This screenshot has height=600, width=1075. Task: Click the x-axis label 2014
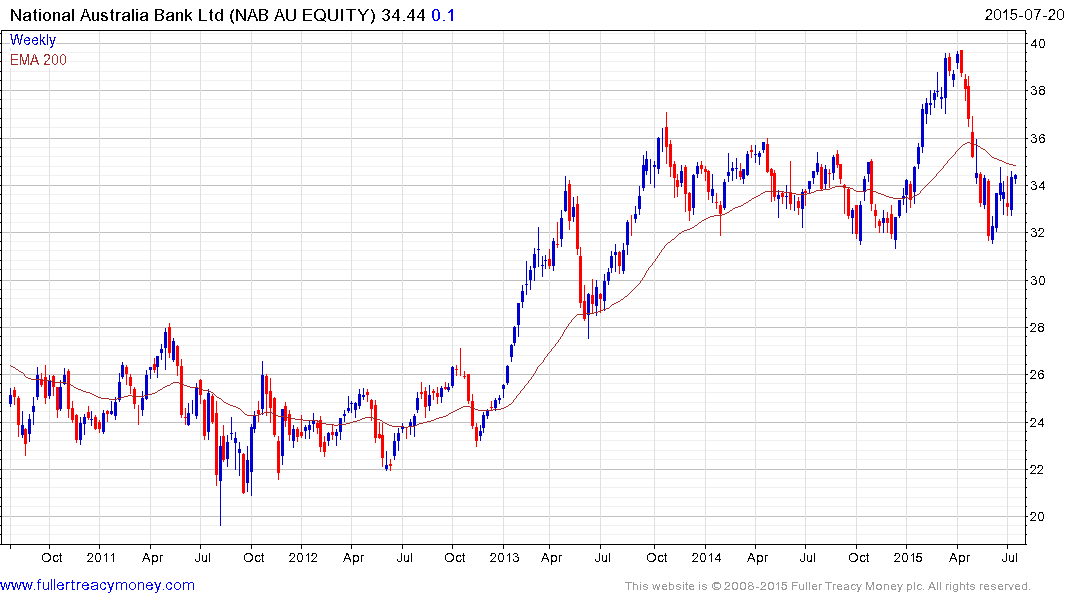[x=706, y=557]
